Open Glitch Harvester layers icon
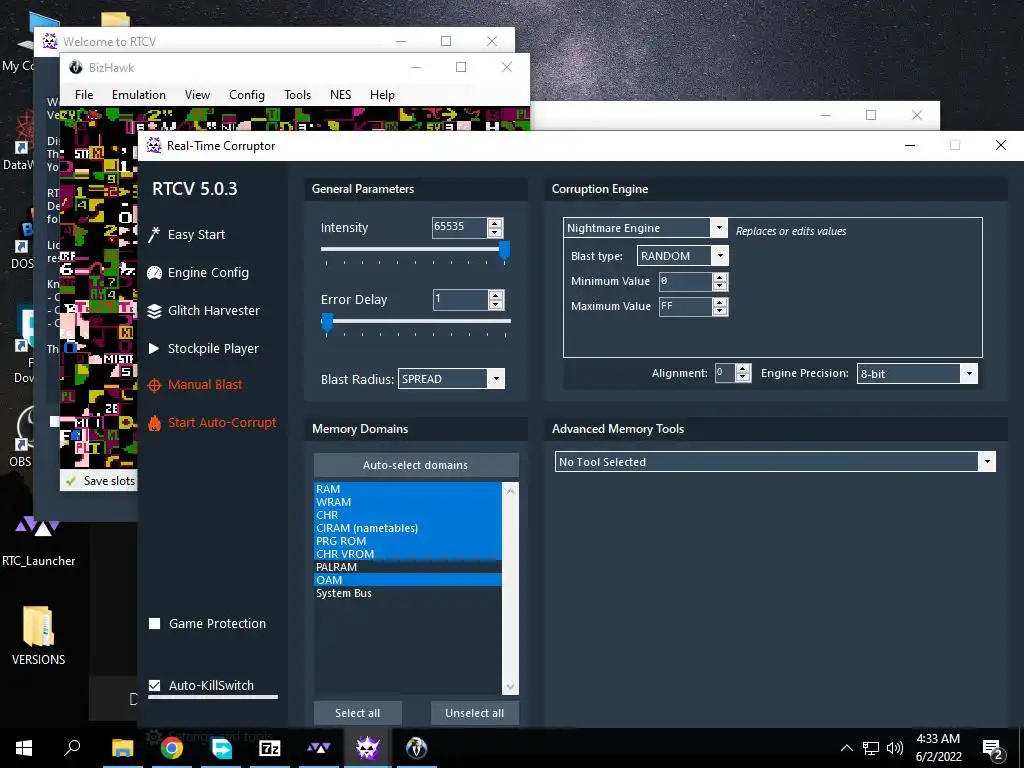Screen dimensions: 1024x768 154,311
